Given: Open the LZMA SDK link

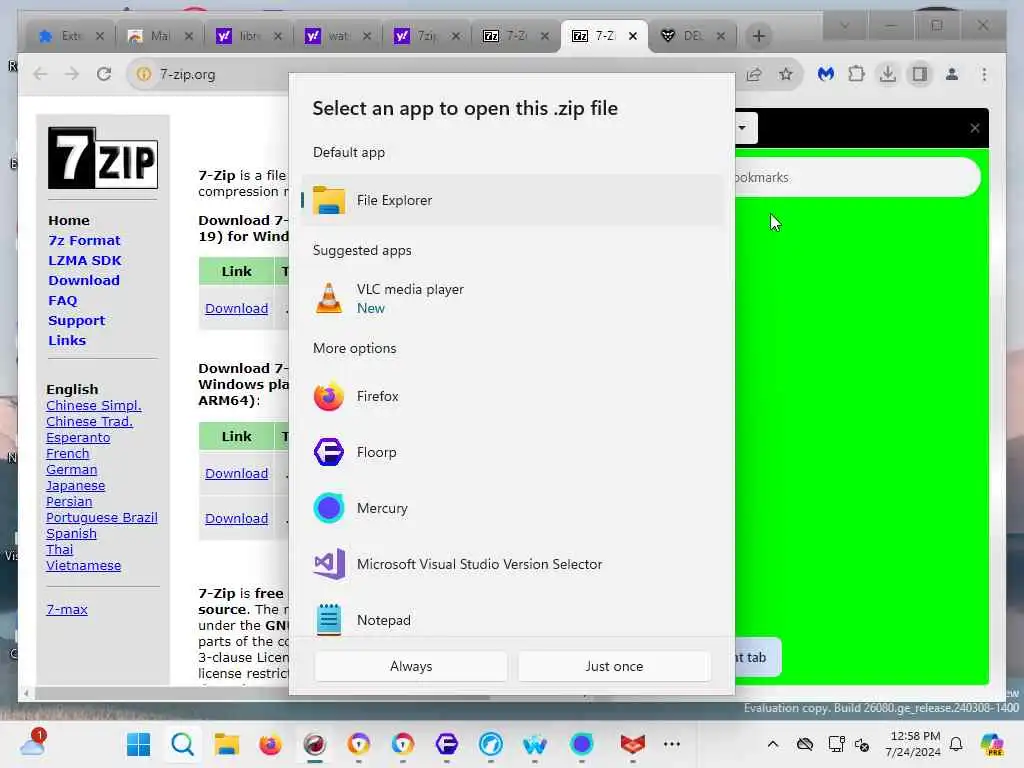Looking at the screenshot, I should click(85, 261).
